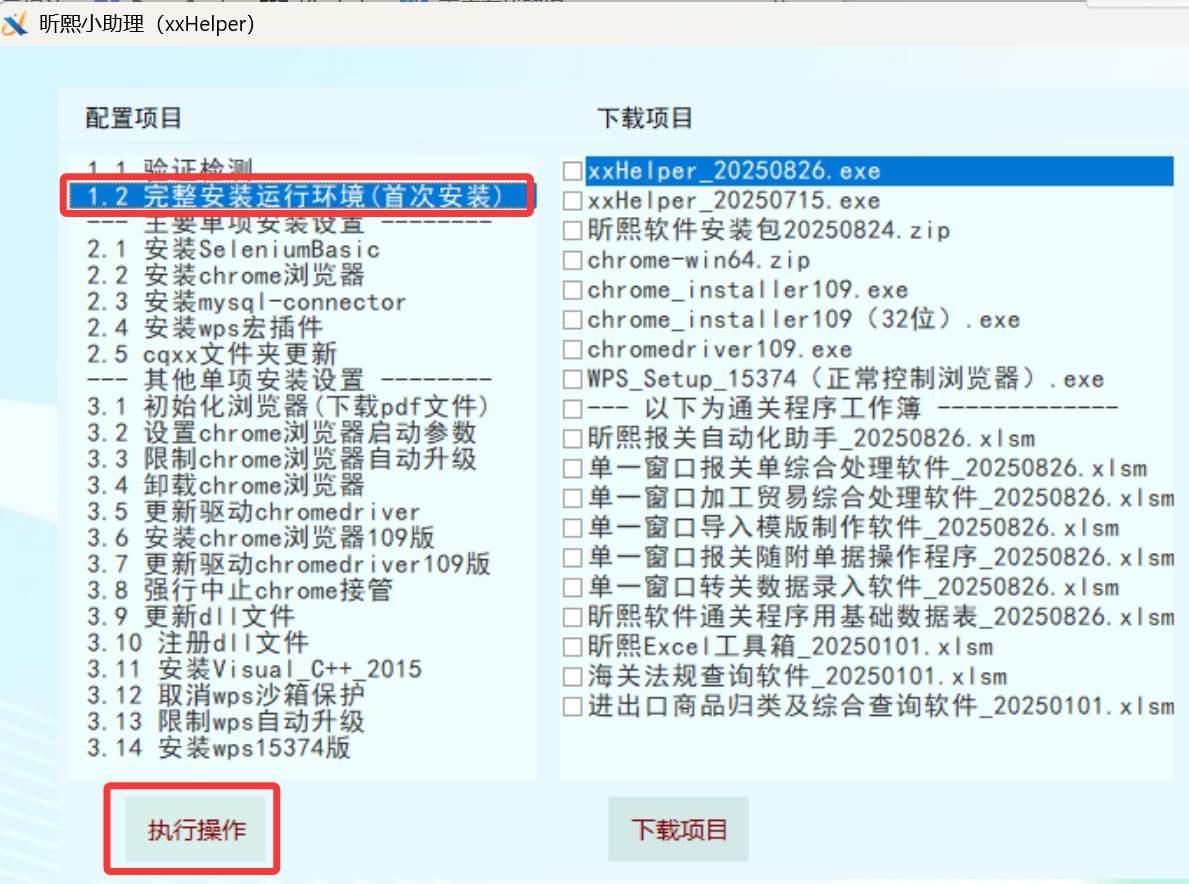Image resolution: width=1189 pixels, height=884 pixels.
Task: Choose 2.1 安装SeleniumBasic option
Action: [x=233, y=249]
